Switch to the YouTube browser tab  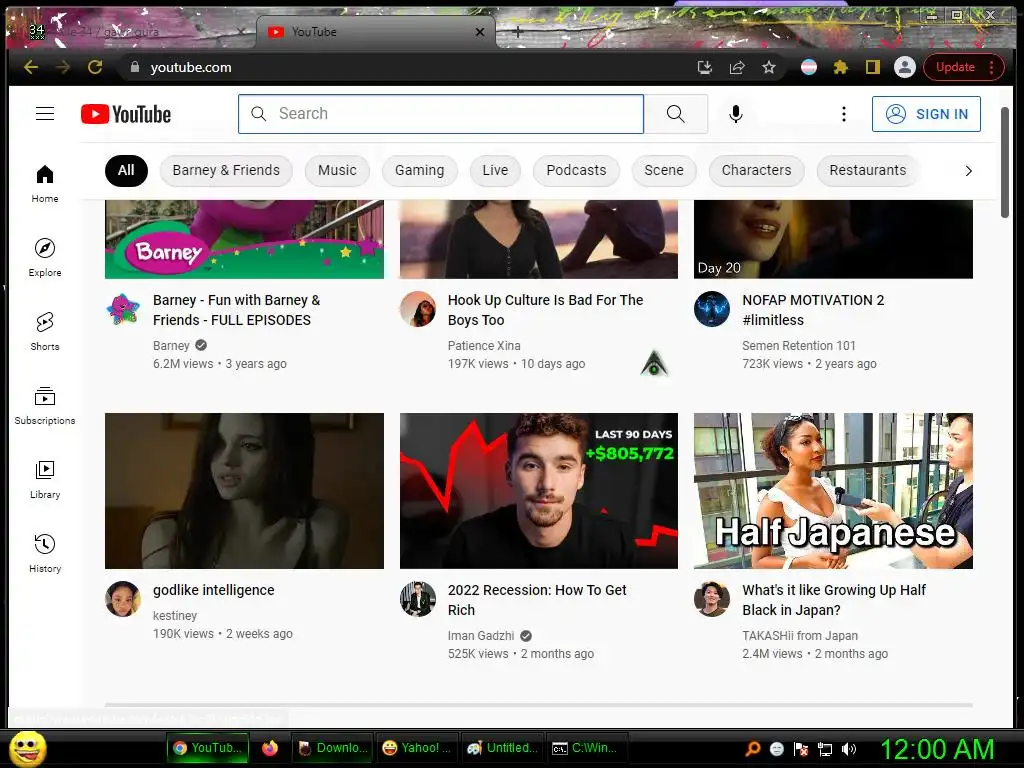click(x=376, y=32)
